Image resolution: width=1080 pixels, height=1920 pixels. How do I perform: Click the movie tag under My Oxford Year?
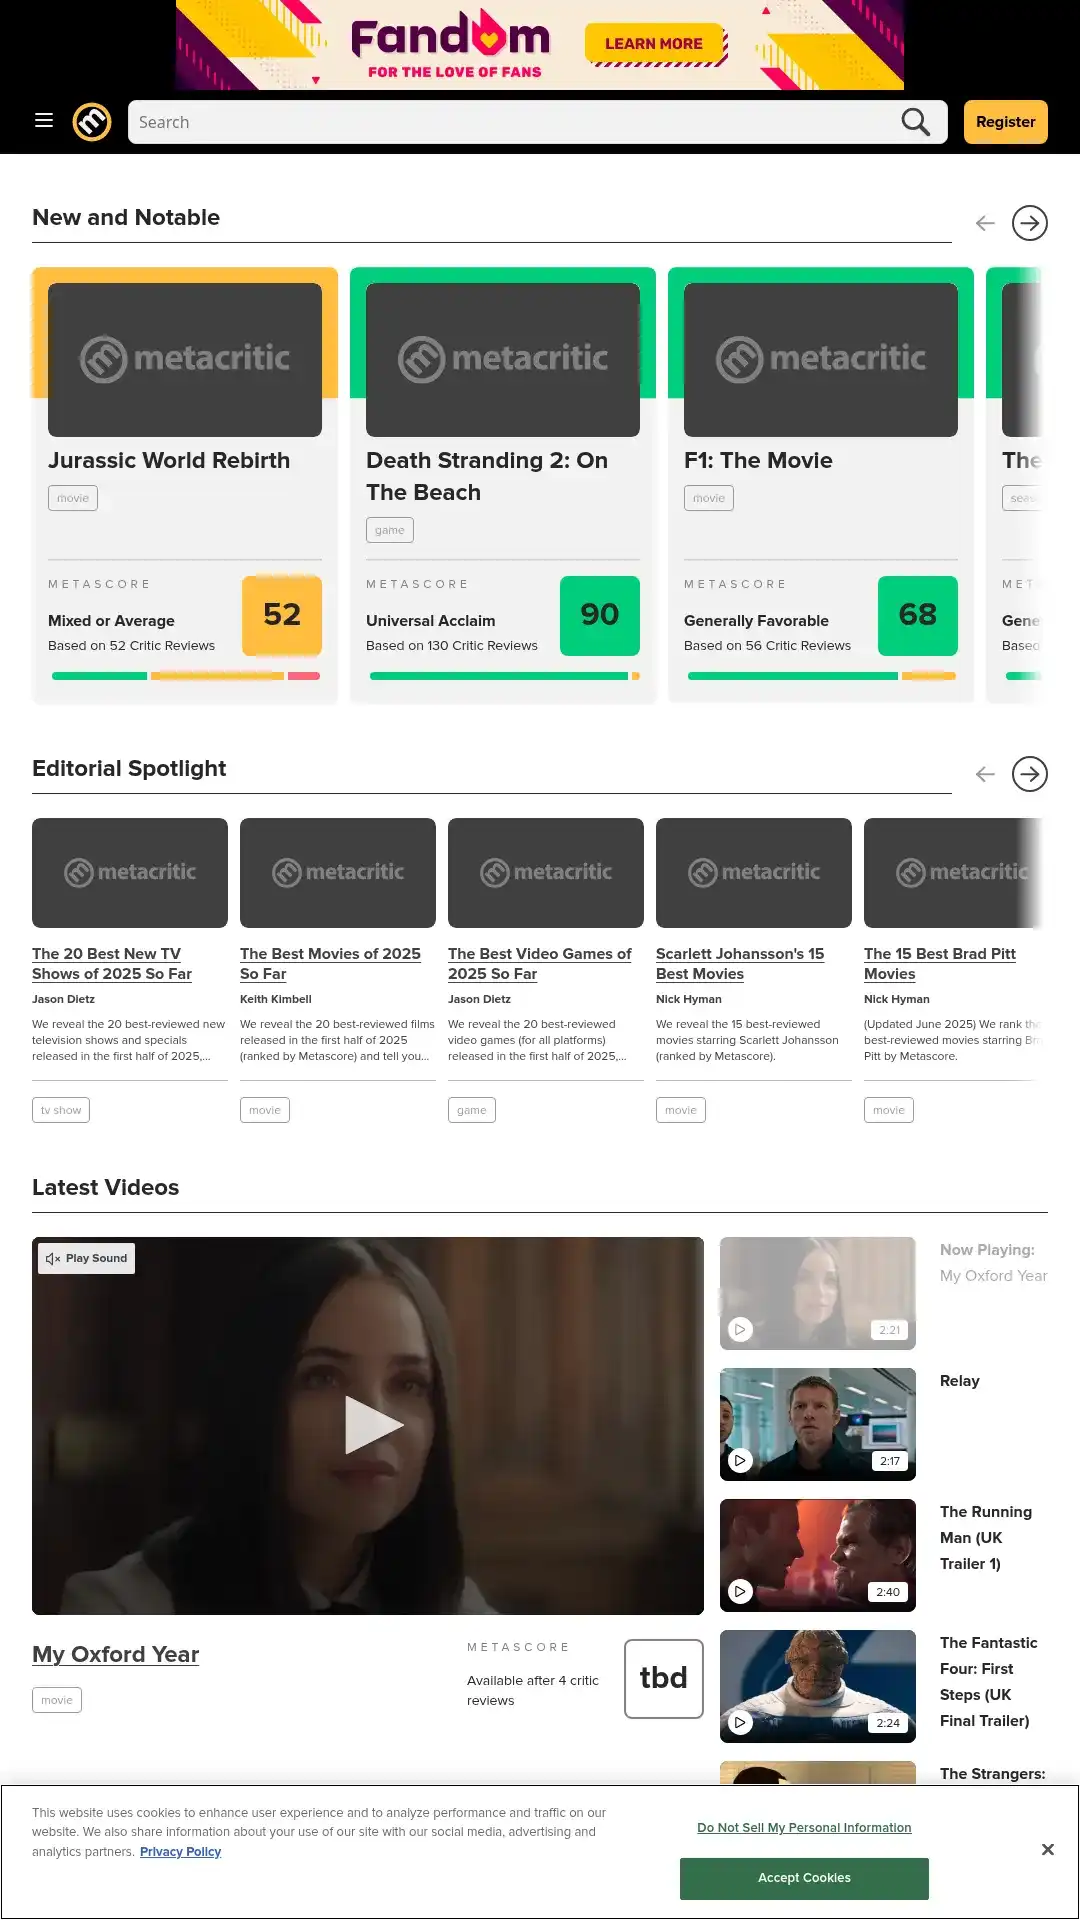[57, 1700]
